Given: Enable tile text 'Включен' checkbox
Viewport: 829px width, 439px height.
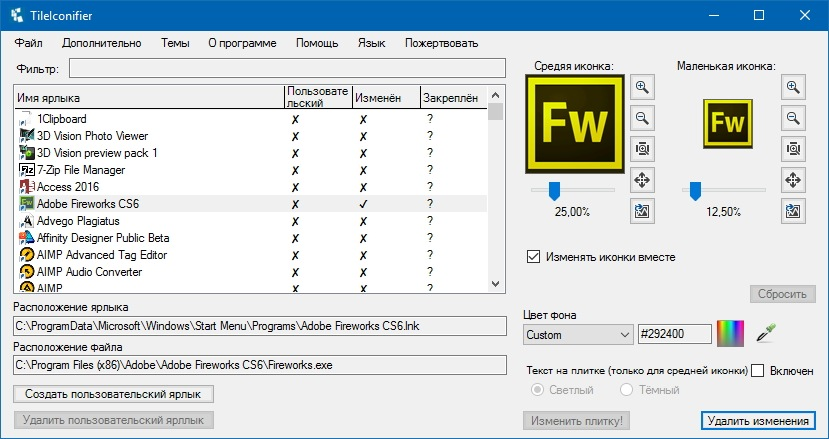Looking at the screenshot, I should [758, 370].
